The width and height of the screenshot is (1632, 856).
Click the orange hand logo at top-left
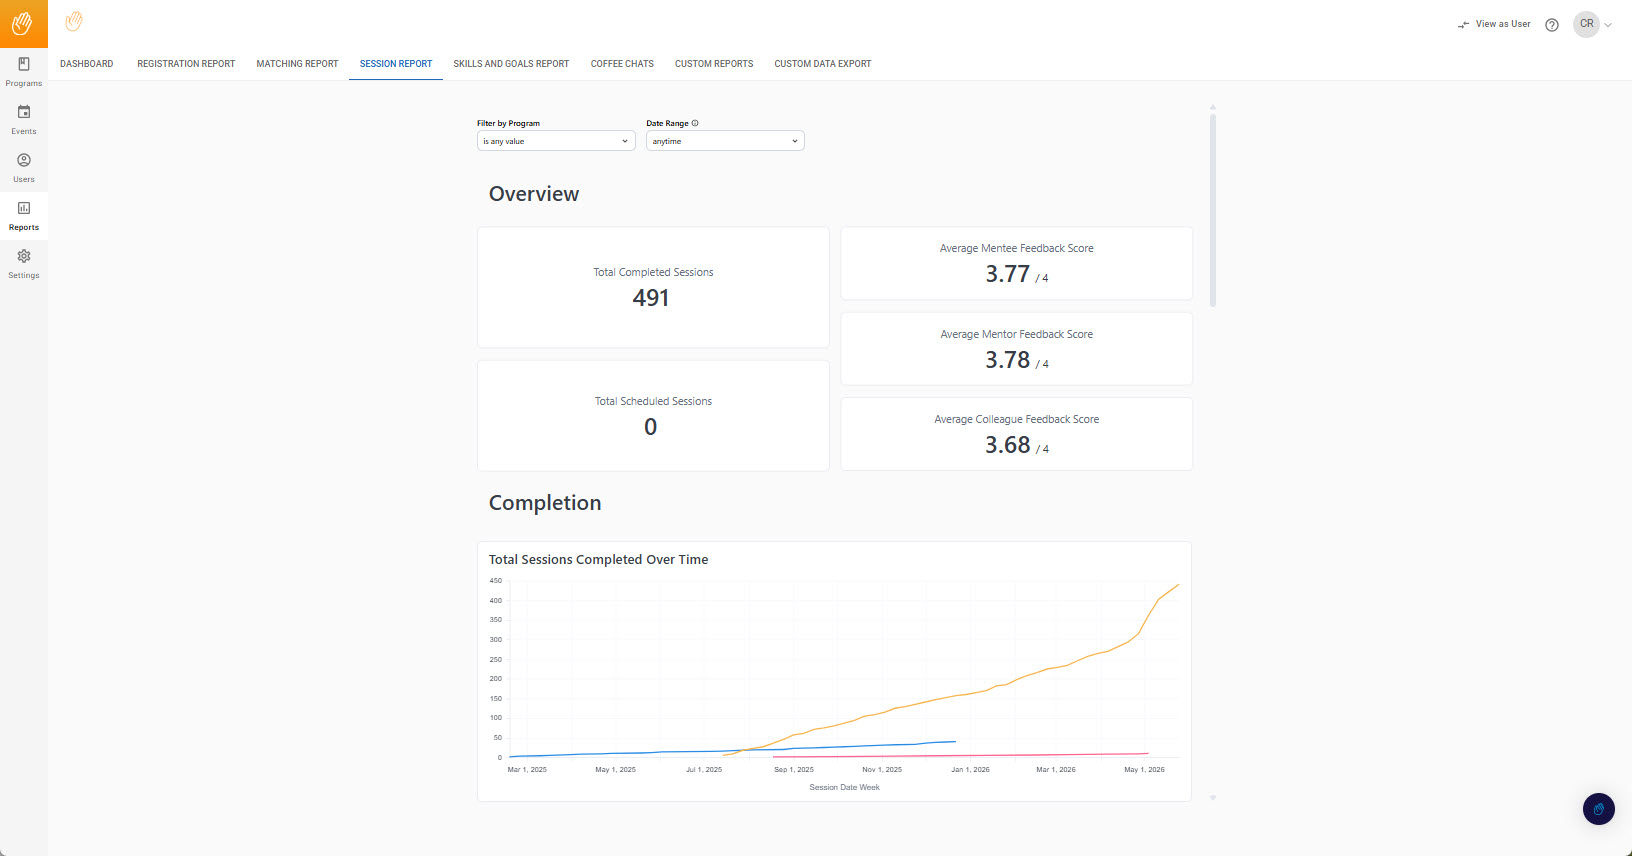coord(23,23)
